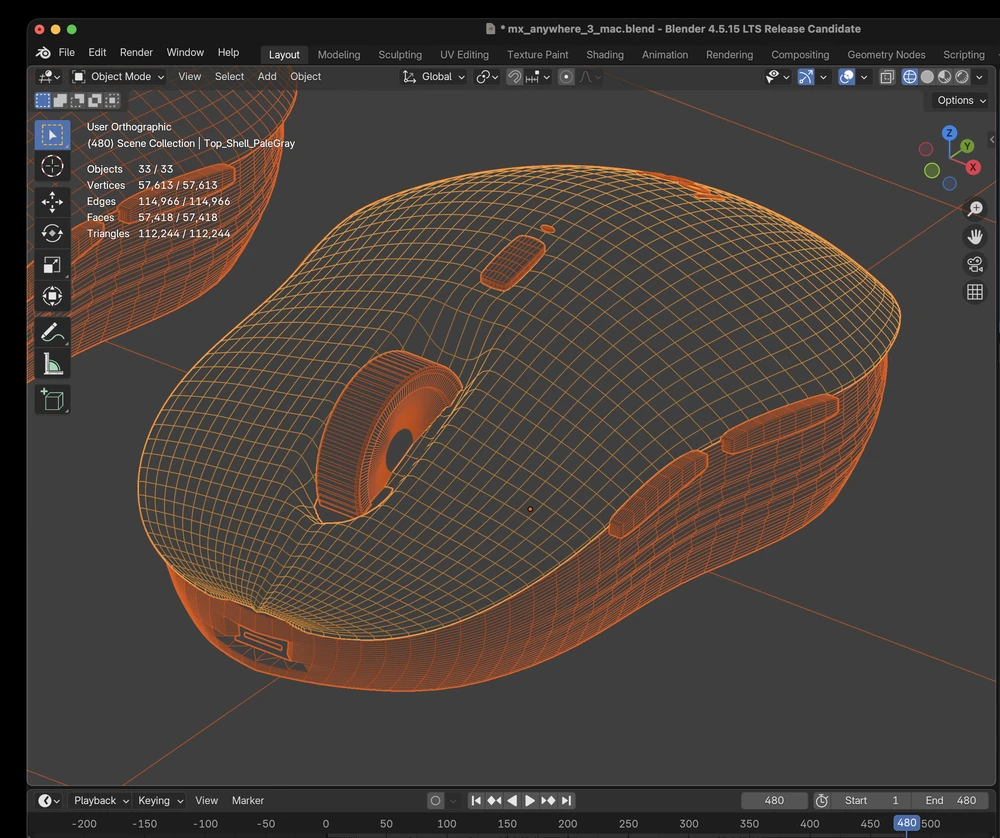The image size is (1000, 838).
Task: Toggle preview range clock icon
Action: tap(822, 800)
